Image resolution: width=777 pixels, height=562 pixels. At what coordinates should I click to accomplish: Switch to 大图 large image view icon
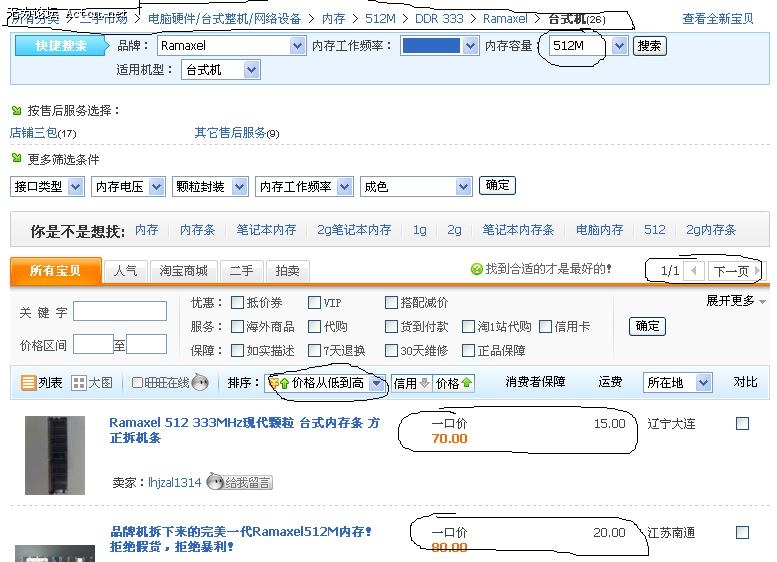coord(79,383)
